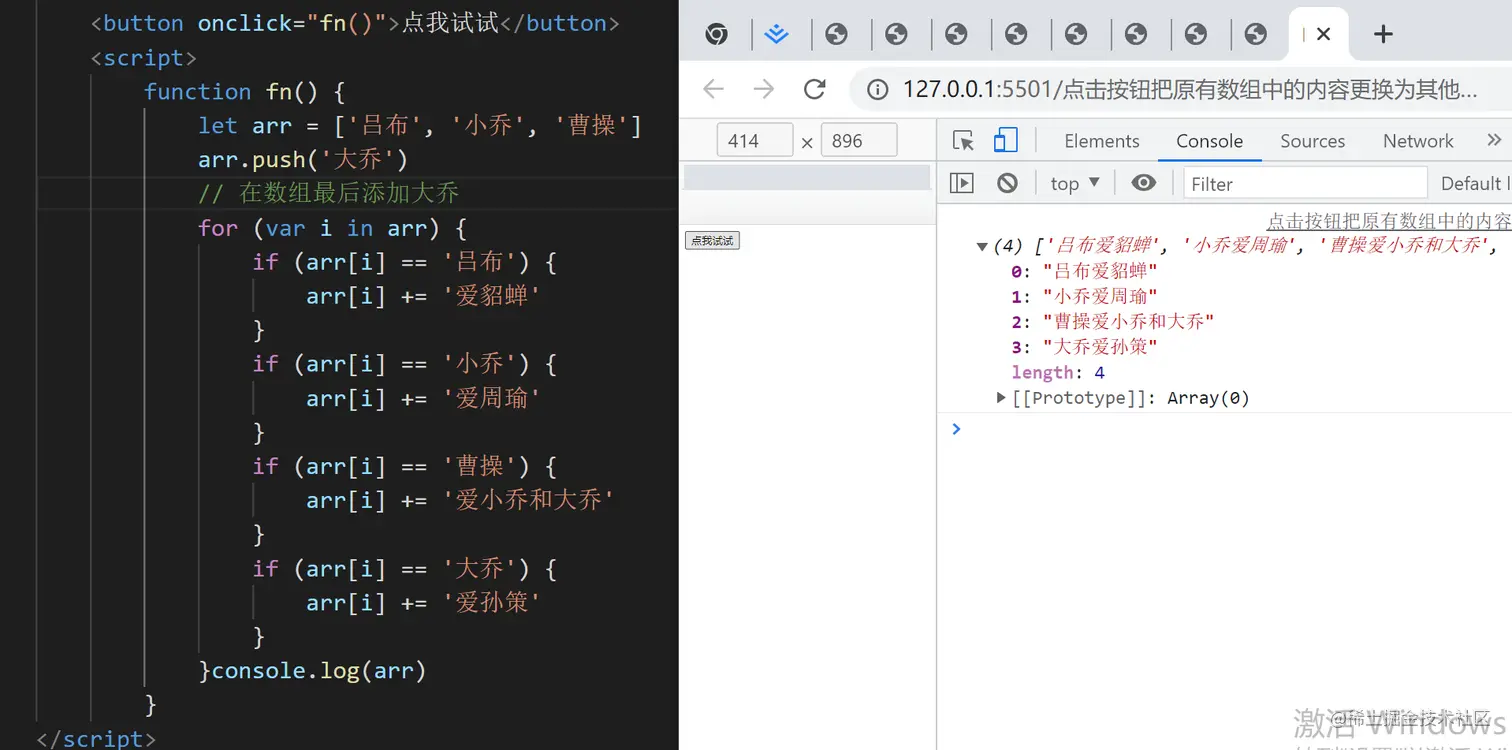Open the Network panel
The width and height of the screenshot is (1512, 750).
[1418, 141]
